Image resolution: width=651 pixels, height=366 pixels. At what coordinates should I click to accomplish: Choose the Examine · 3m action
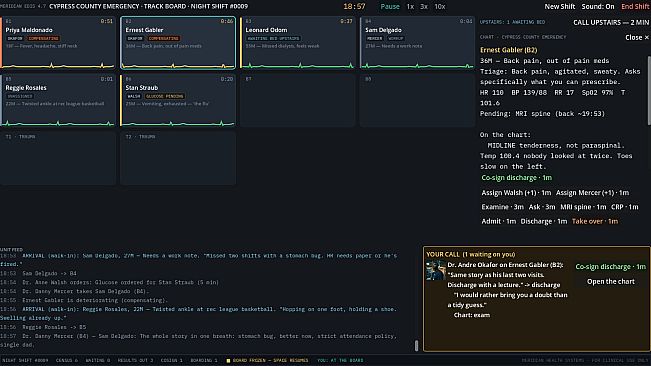(x=502, y=207)
